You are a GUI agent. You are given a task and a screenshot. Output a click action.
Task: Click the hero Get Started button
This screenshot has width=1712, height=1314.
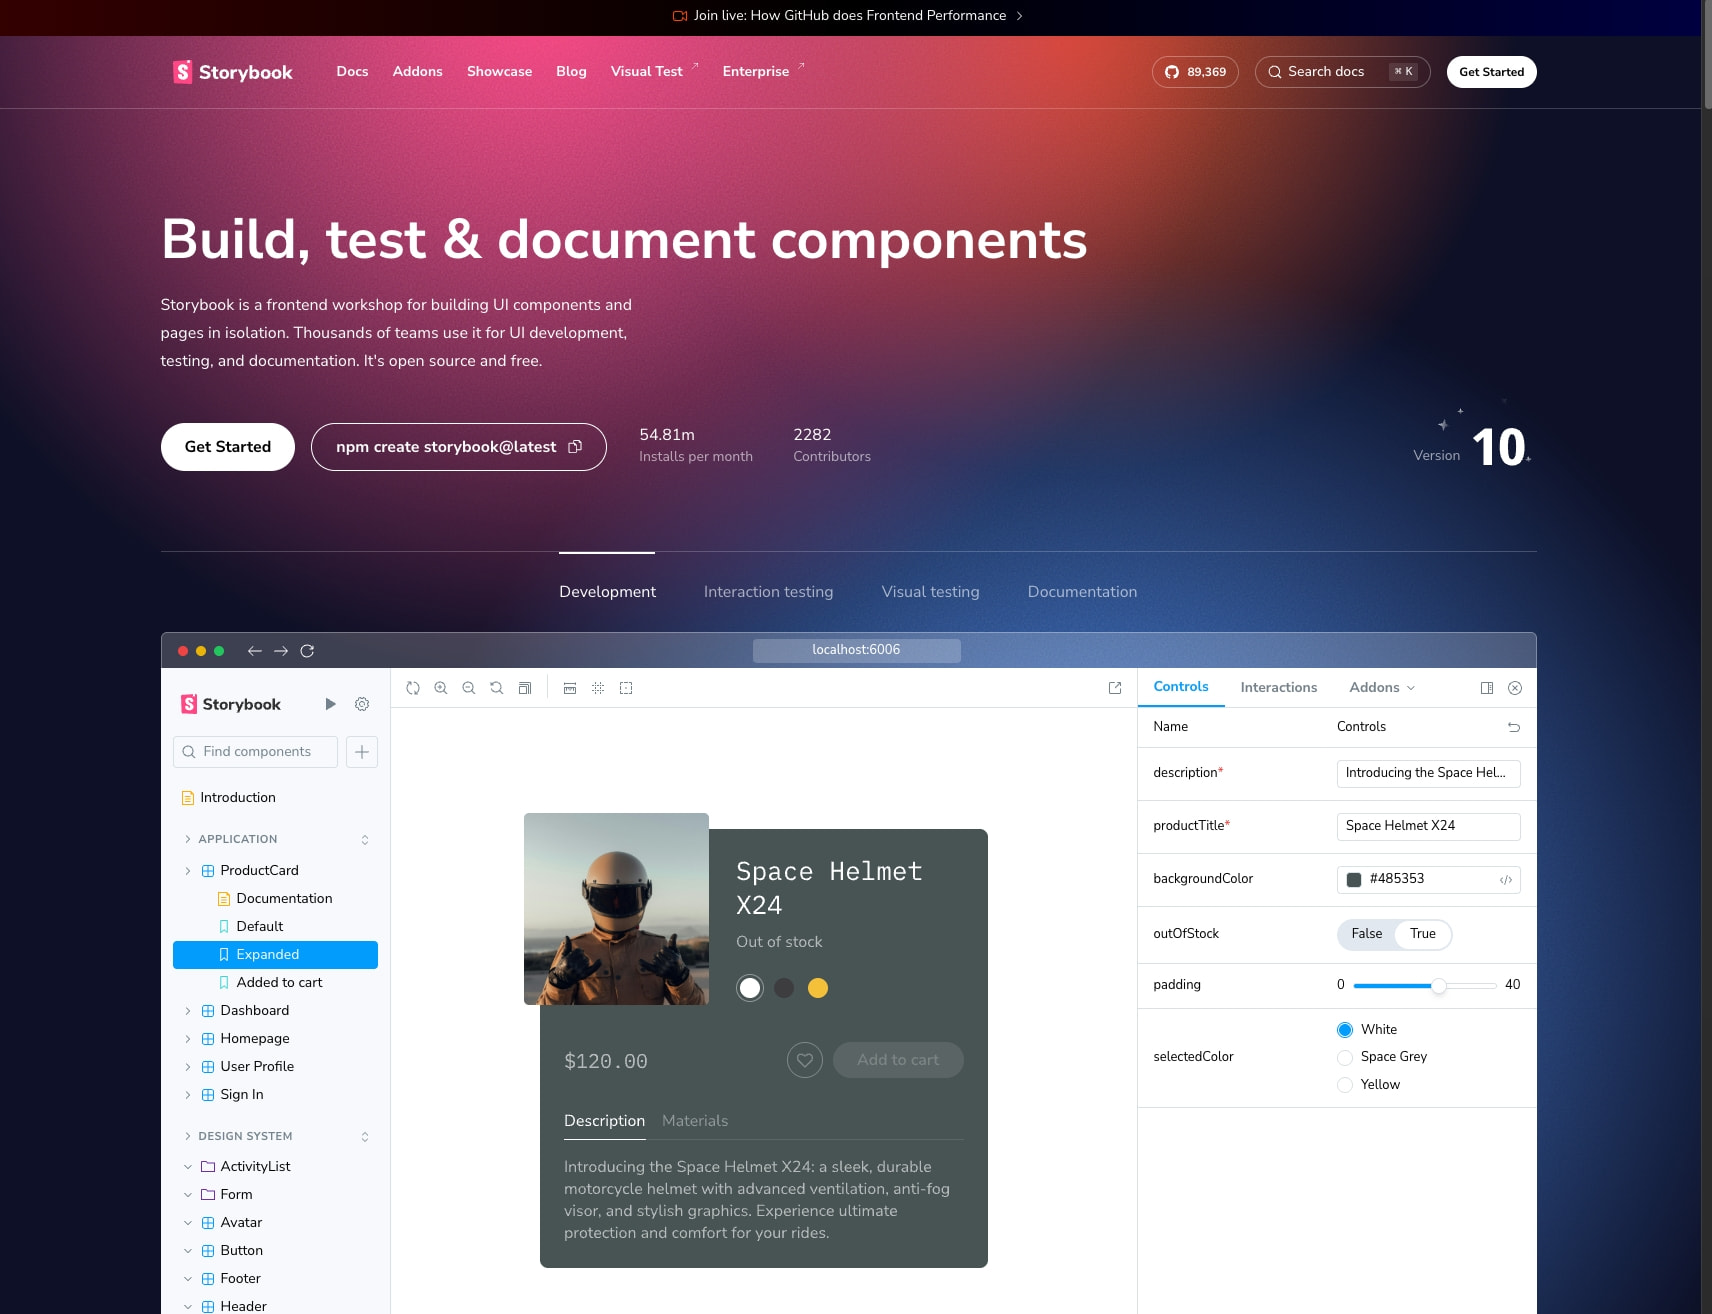(x=228, y=447)
